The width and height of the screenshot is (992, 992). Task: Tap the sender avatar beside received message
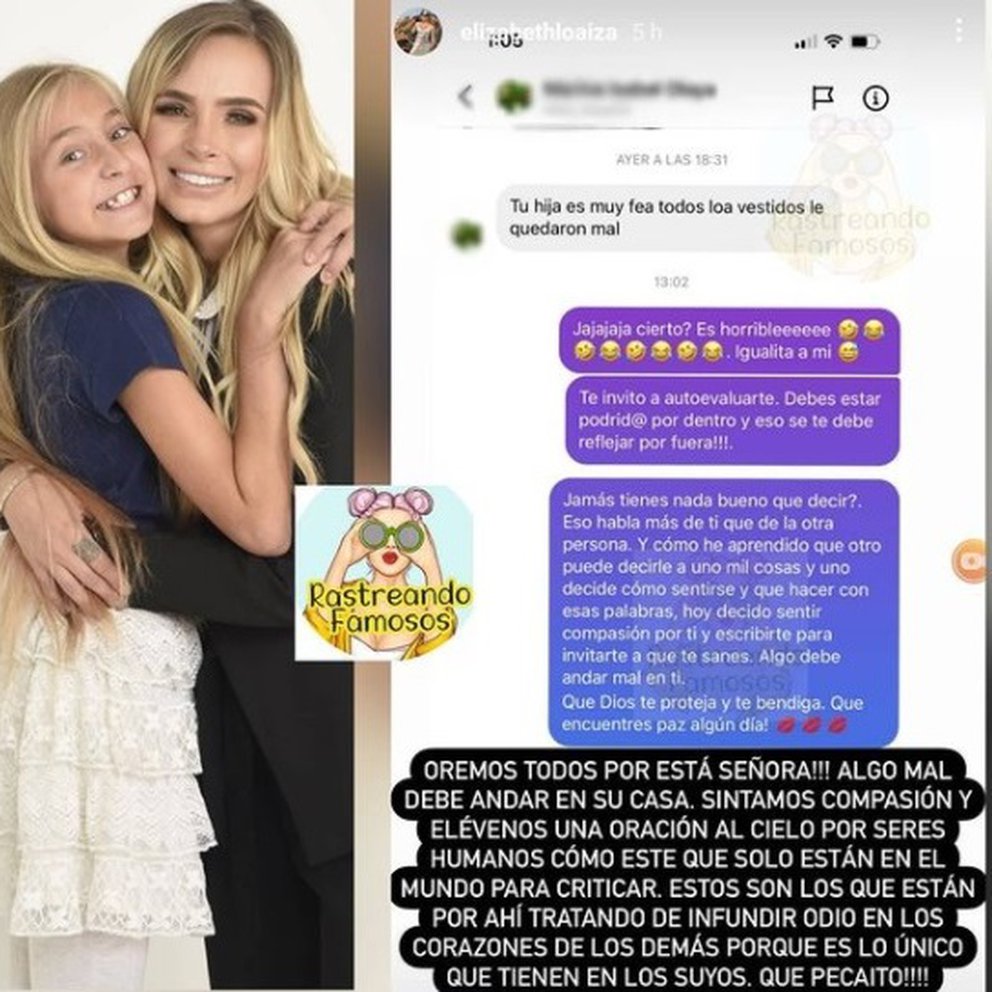click(x=468, y=233)
